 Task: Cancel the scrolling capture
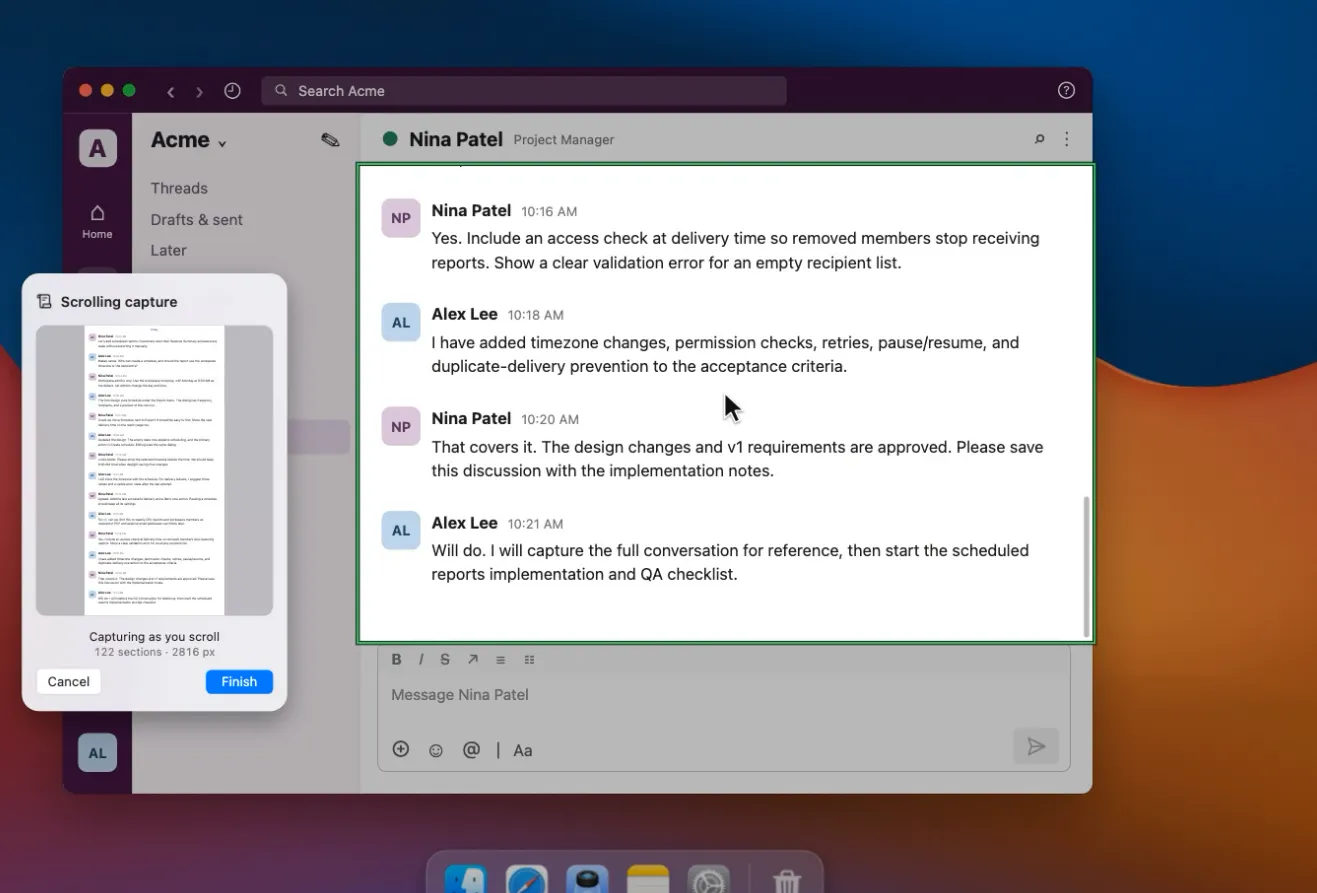click(x=68, y=681)
